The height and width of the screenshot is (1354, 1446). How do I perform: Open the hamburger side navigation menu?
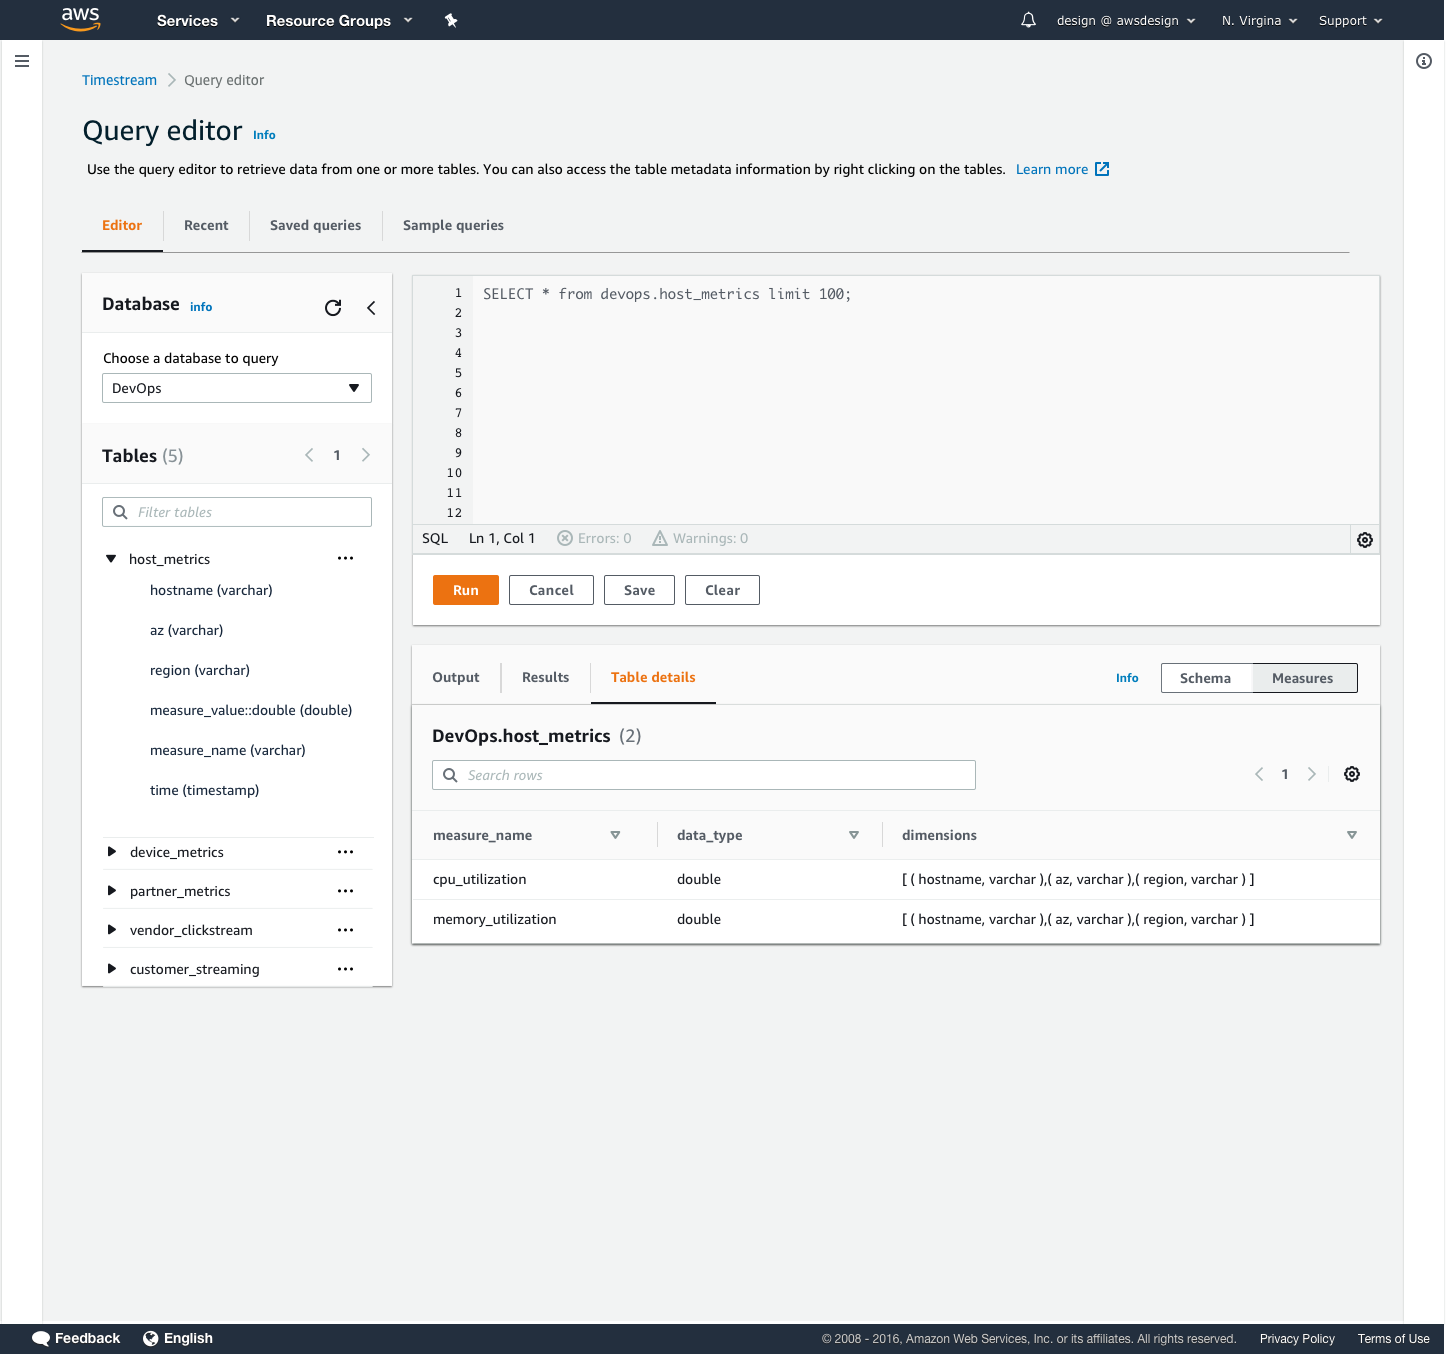[x=22, y=61]
